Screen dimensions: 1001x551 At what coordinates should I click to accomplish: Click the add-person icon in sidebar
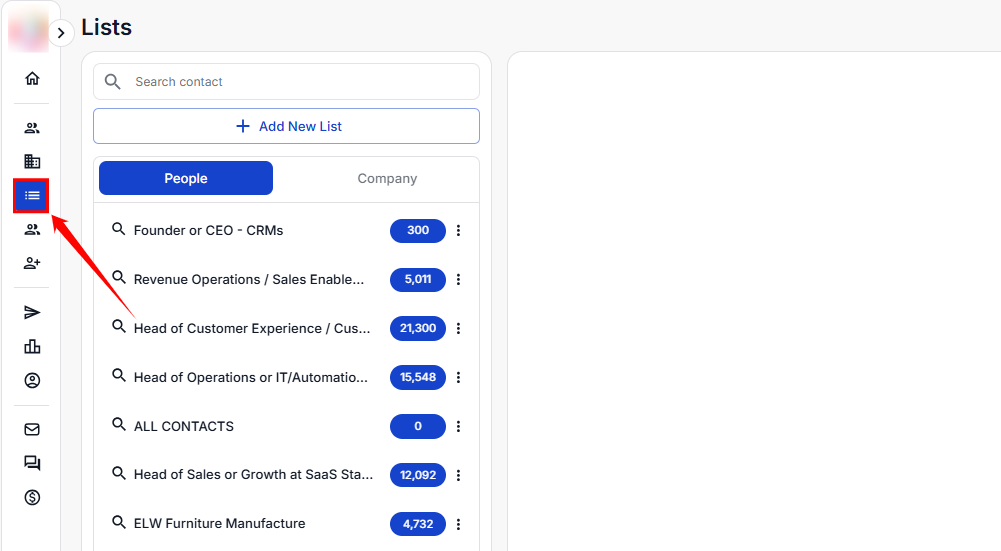tap(32, 263)
